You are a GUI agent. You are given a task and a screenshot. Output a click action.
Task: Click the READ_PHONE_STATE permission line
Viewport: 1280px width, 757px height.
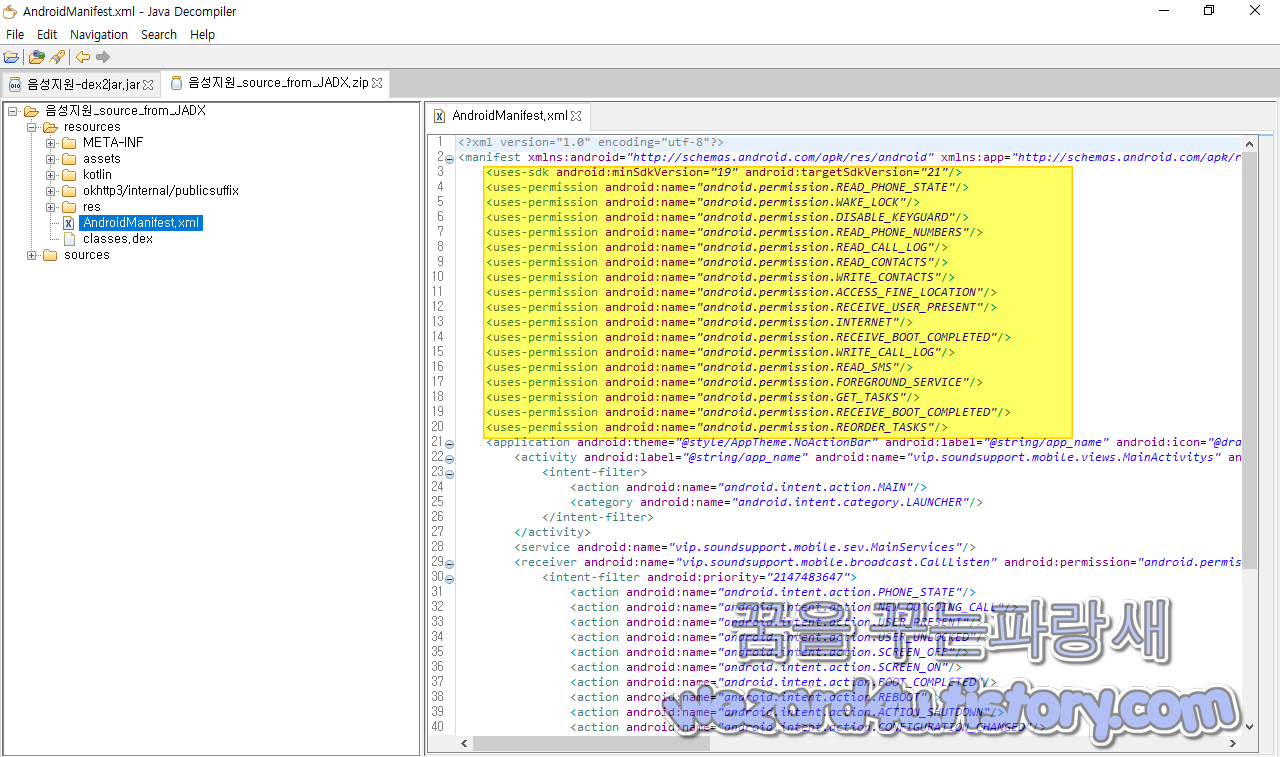click(727, 187)
